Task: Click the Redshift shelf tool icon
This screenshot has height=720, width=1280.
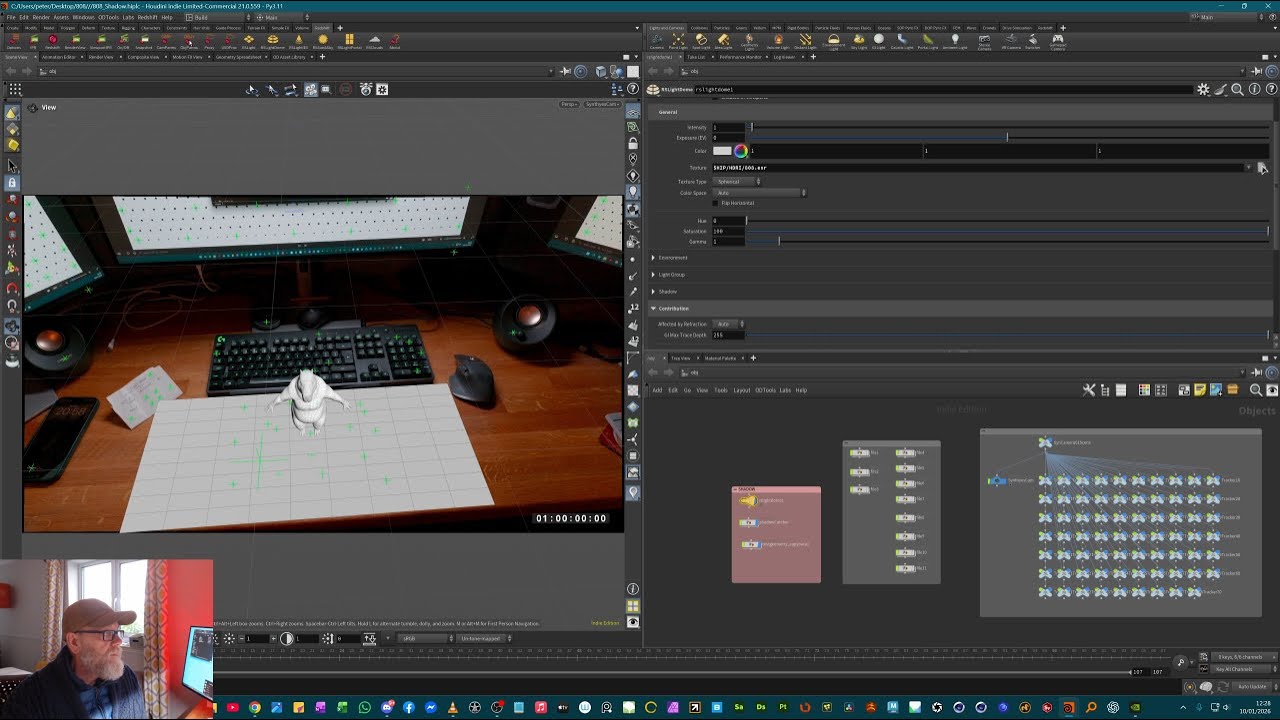Action: click(x=52, y=42)
